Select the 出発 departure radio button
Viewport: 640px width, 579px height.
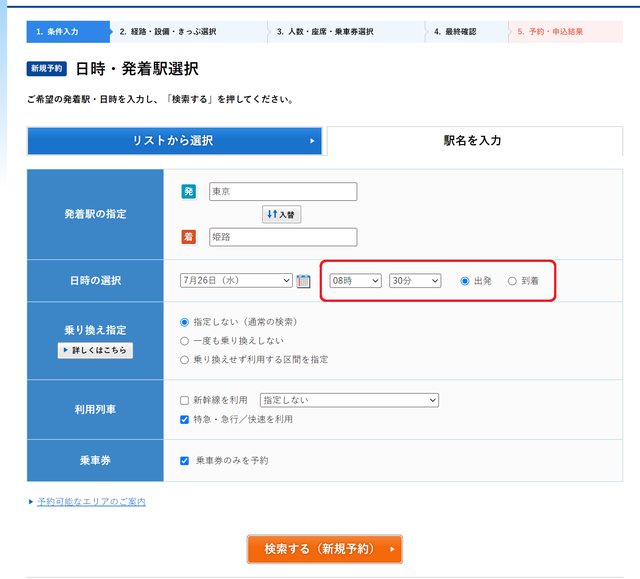point(465,281)
